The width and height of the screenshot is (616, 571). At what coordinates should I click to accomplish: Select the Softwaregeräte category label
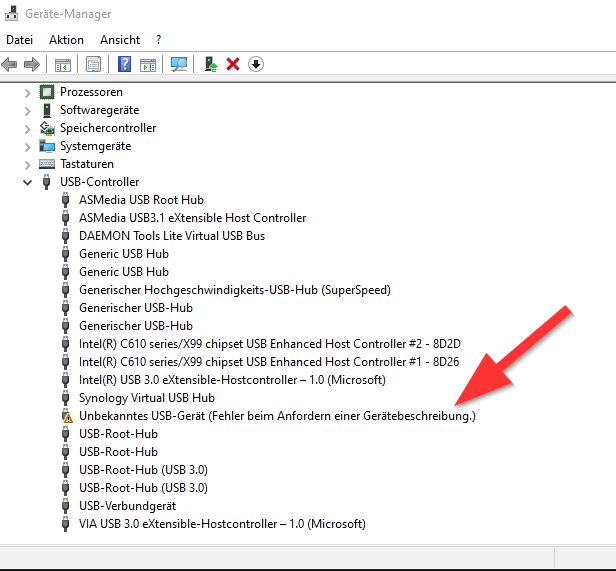99,110
